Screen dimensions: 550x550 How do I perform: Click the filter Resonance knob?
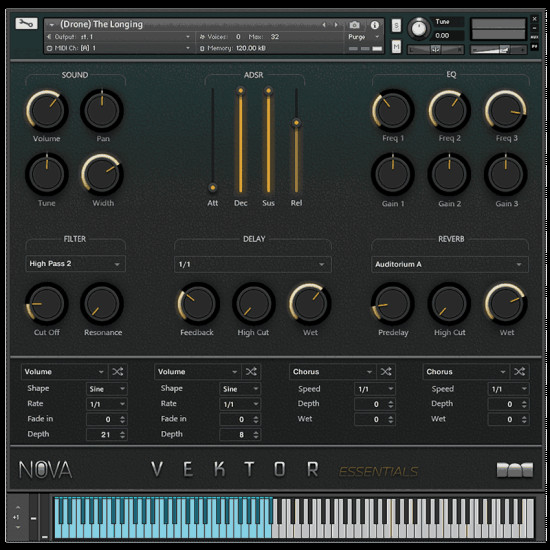click(x=102, y=304)
